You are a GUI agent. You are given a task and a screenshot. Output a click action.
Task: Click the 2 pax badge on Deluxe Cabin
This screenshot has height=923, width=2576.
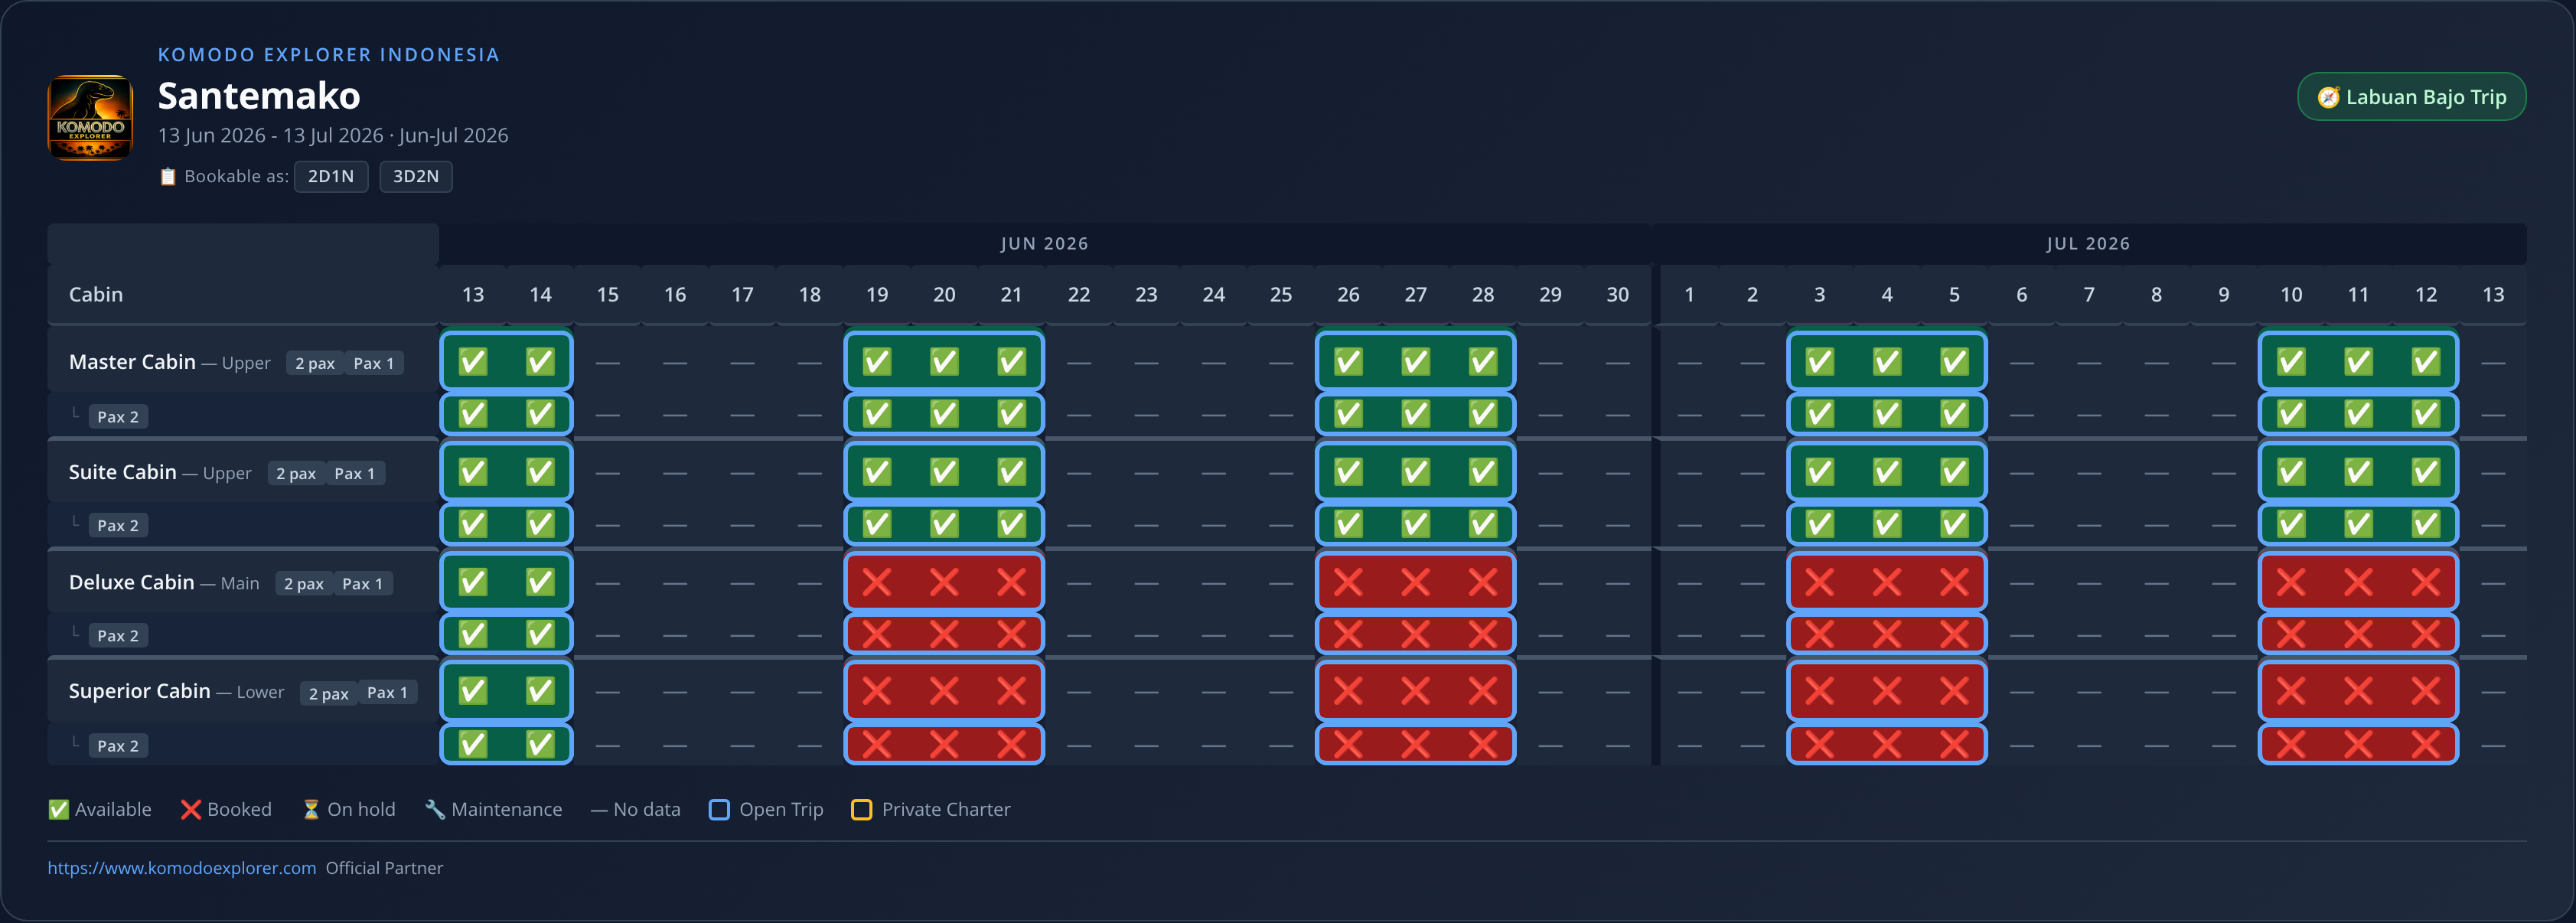(x=304, y=583)
